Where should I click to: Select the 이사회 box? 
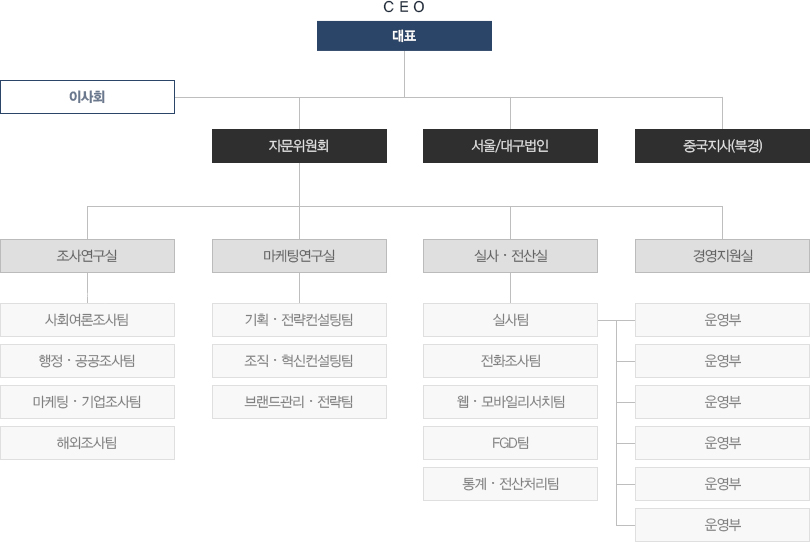coord(87,97)
